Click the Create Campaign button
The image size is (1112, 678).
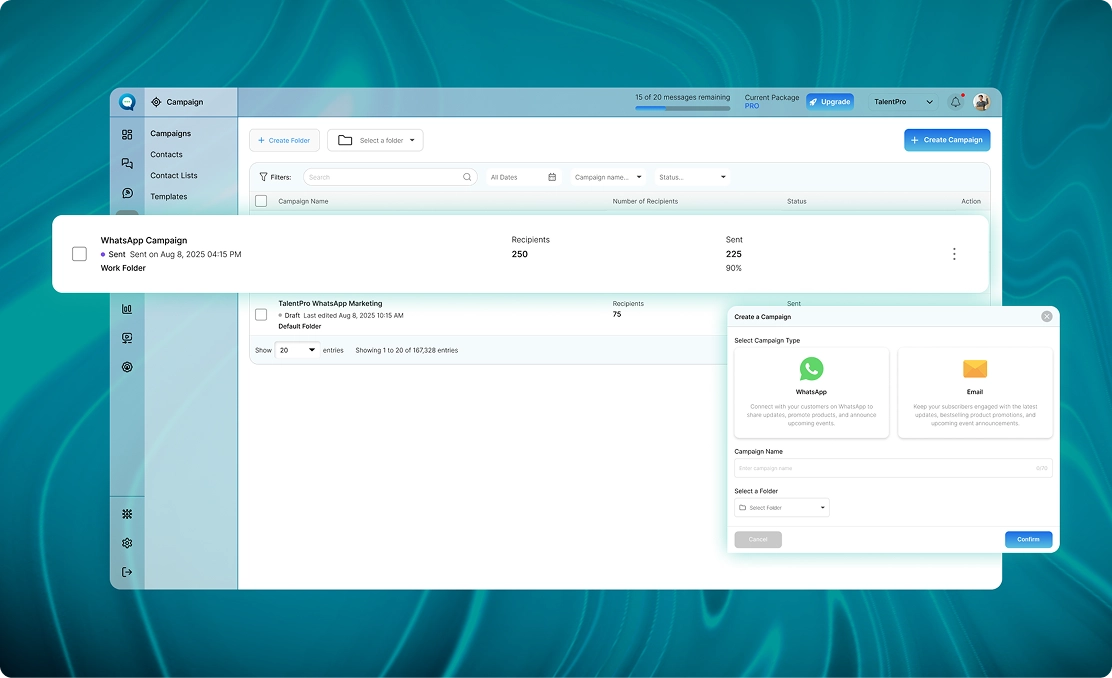pos(947,140)
